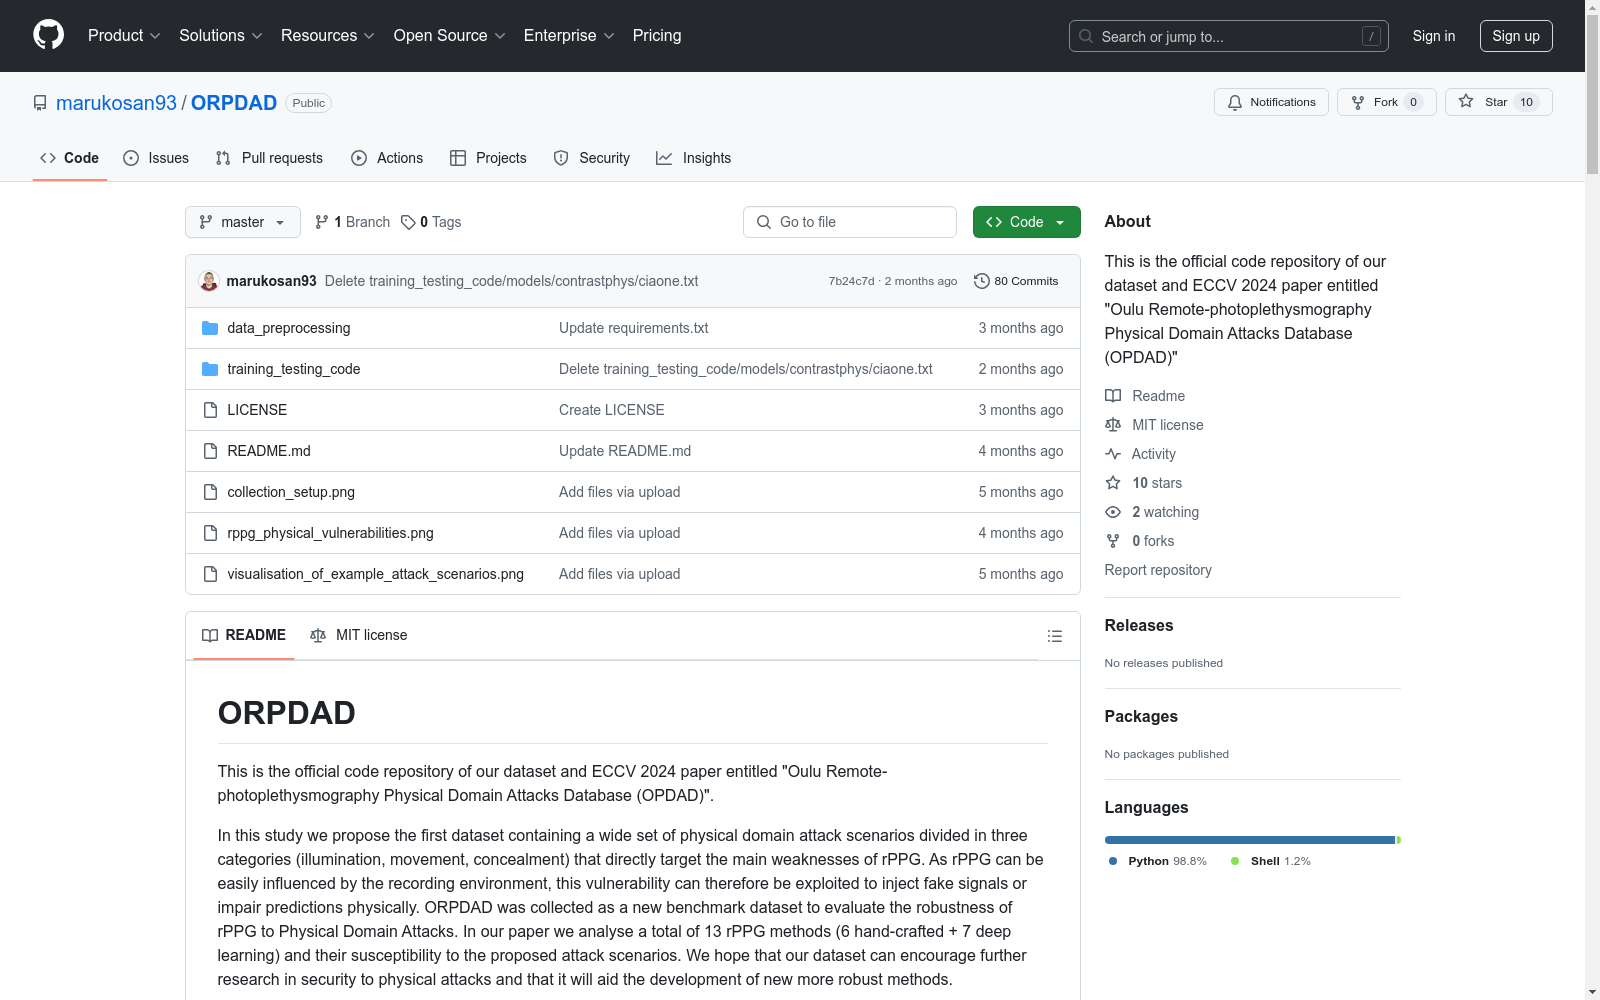
Task: Open the Create LICENSE commit message
Action: 612,410
